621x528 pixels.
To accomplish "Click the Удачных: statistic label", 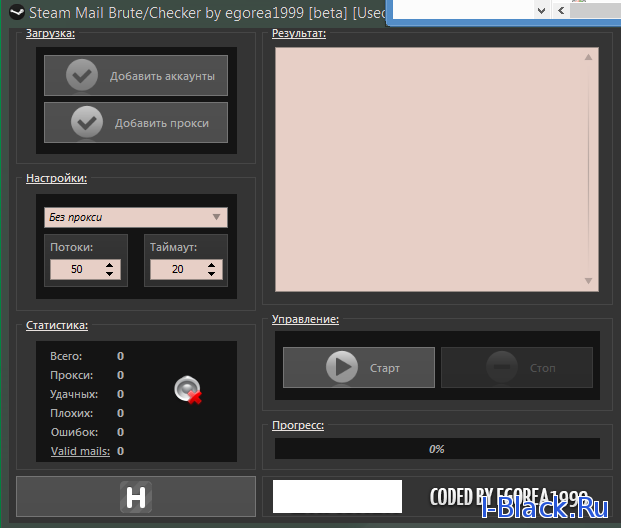I will click(74, 394).
